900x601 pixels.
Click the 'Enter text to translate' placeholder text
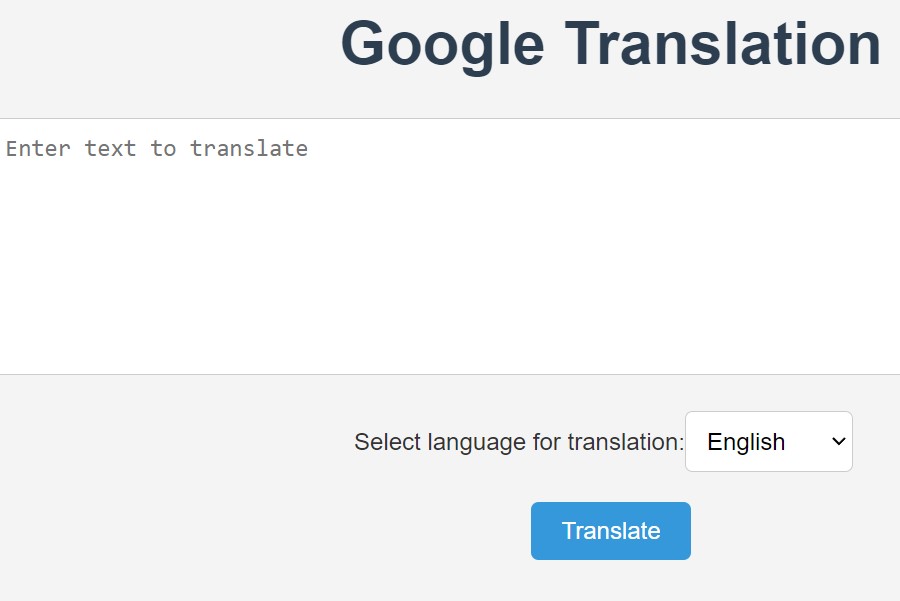pos(157,149)
